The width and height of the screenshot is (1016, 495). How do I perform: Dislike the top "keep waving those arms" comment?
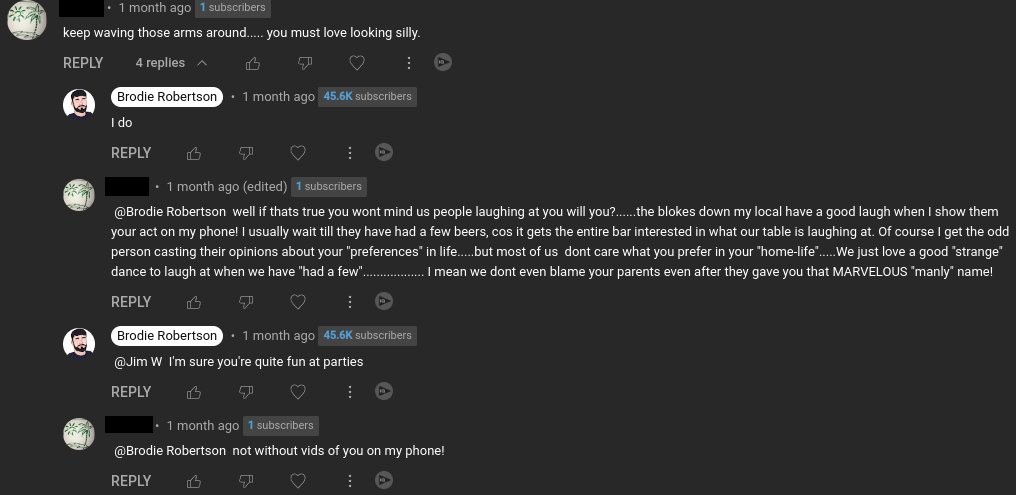coord(305,63)
